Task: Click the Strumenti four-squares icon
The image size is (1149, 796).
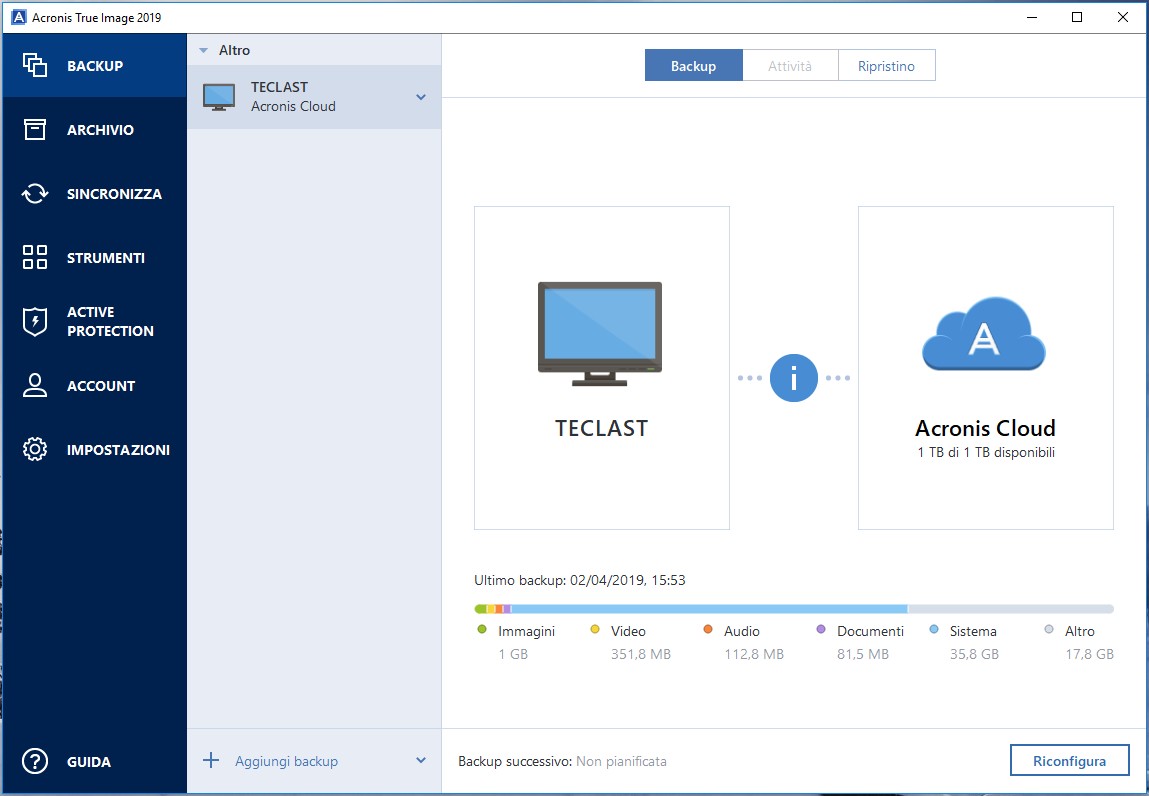Action: click(34, 257)
